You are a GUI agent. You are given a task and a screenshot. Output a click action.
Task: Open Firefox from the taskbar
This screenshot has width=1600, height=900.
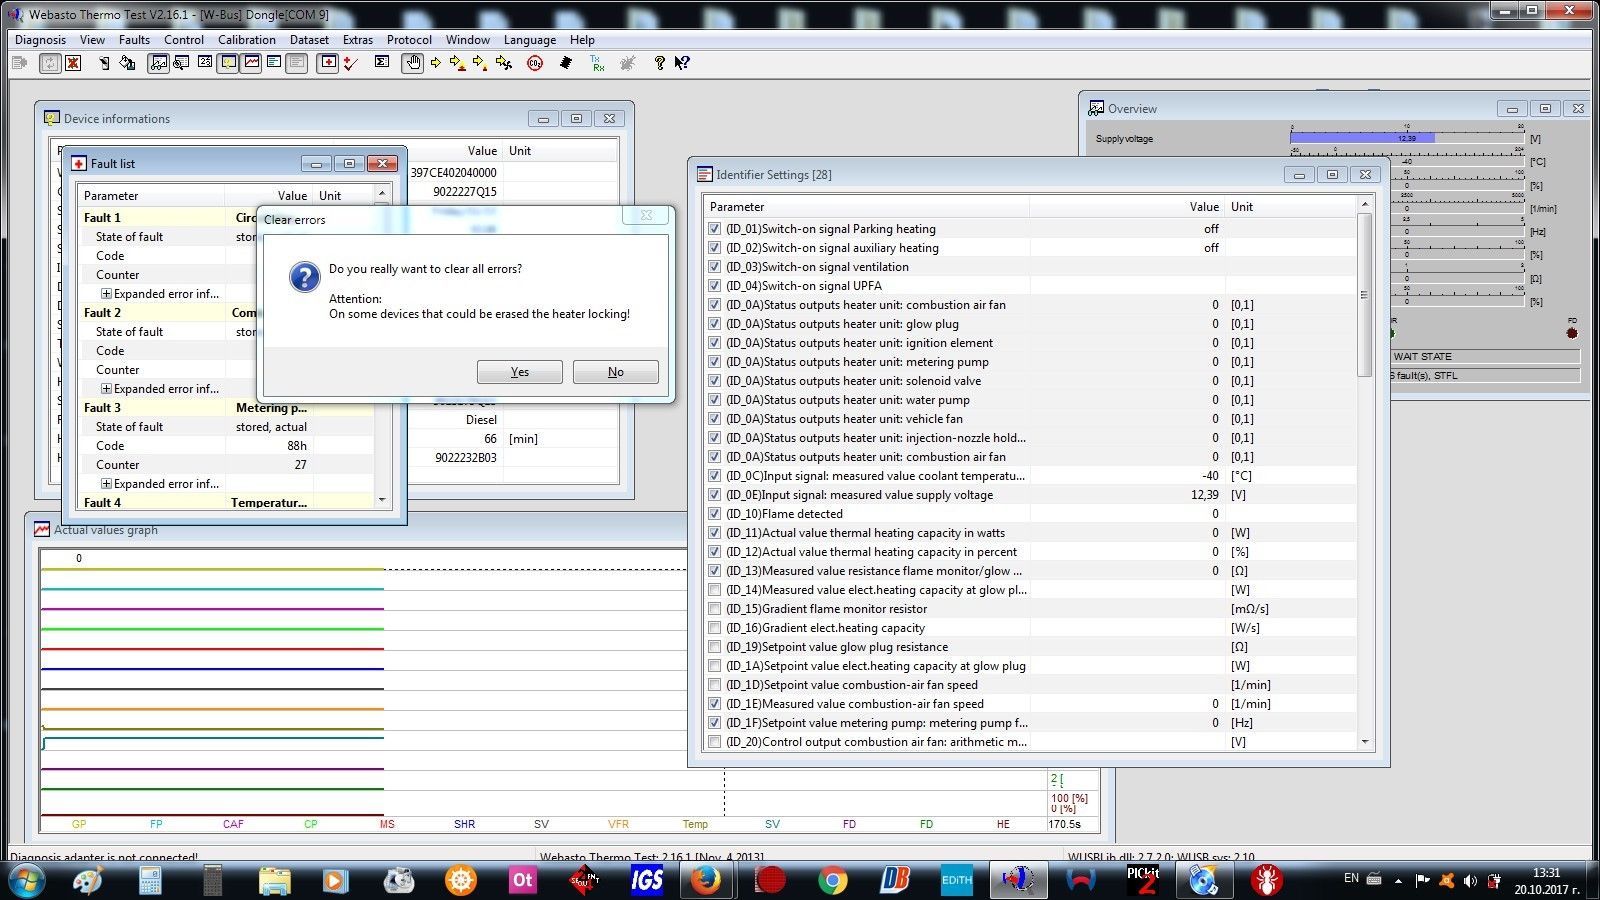point(706,880)
